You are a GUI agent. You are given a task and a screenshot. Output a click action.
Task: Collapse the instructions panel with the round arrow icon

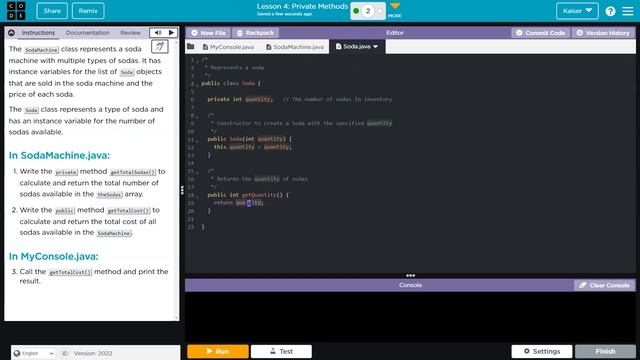(x=11, y=33)
